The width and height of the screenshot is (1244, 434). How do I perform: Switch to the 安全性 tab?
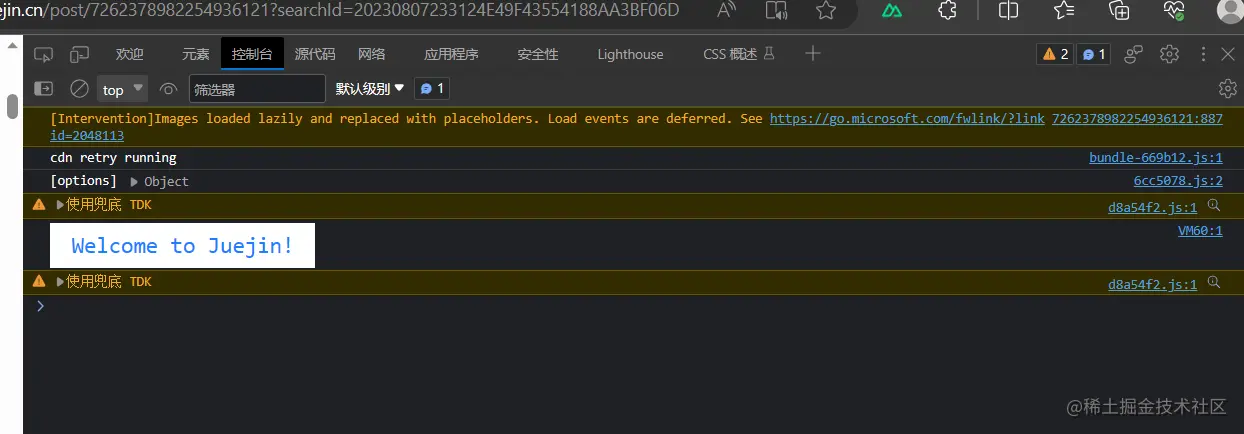coord(538,54)
